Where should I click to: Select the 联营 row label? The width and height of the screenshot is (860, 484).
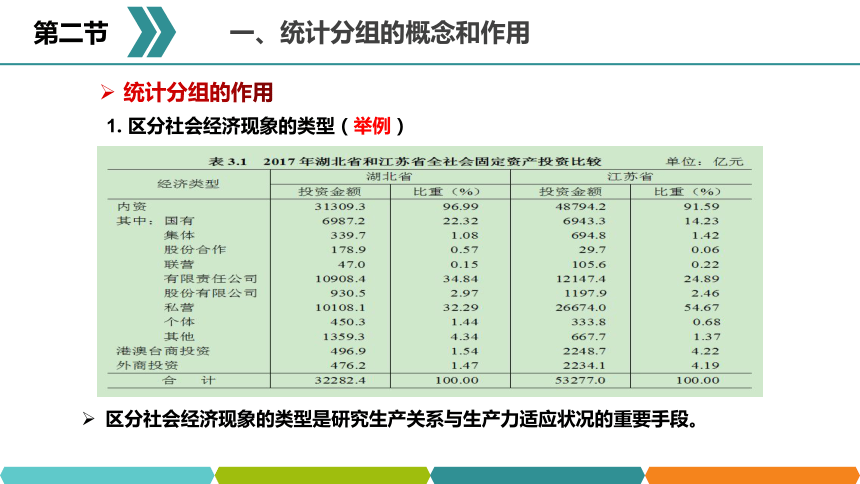179,264
